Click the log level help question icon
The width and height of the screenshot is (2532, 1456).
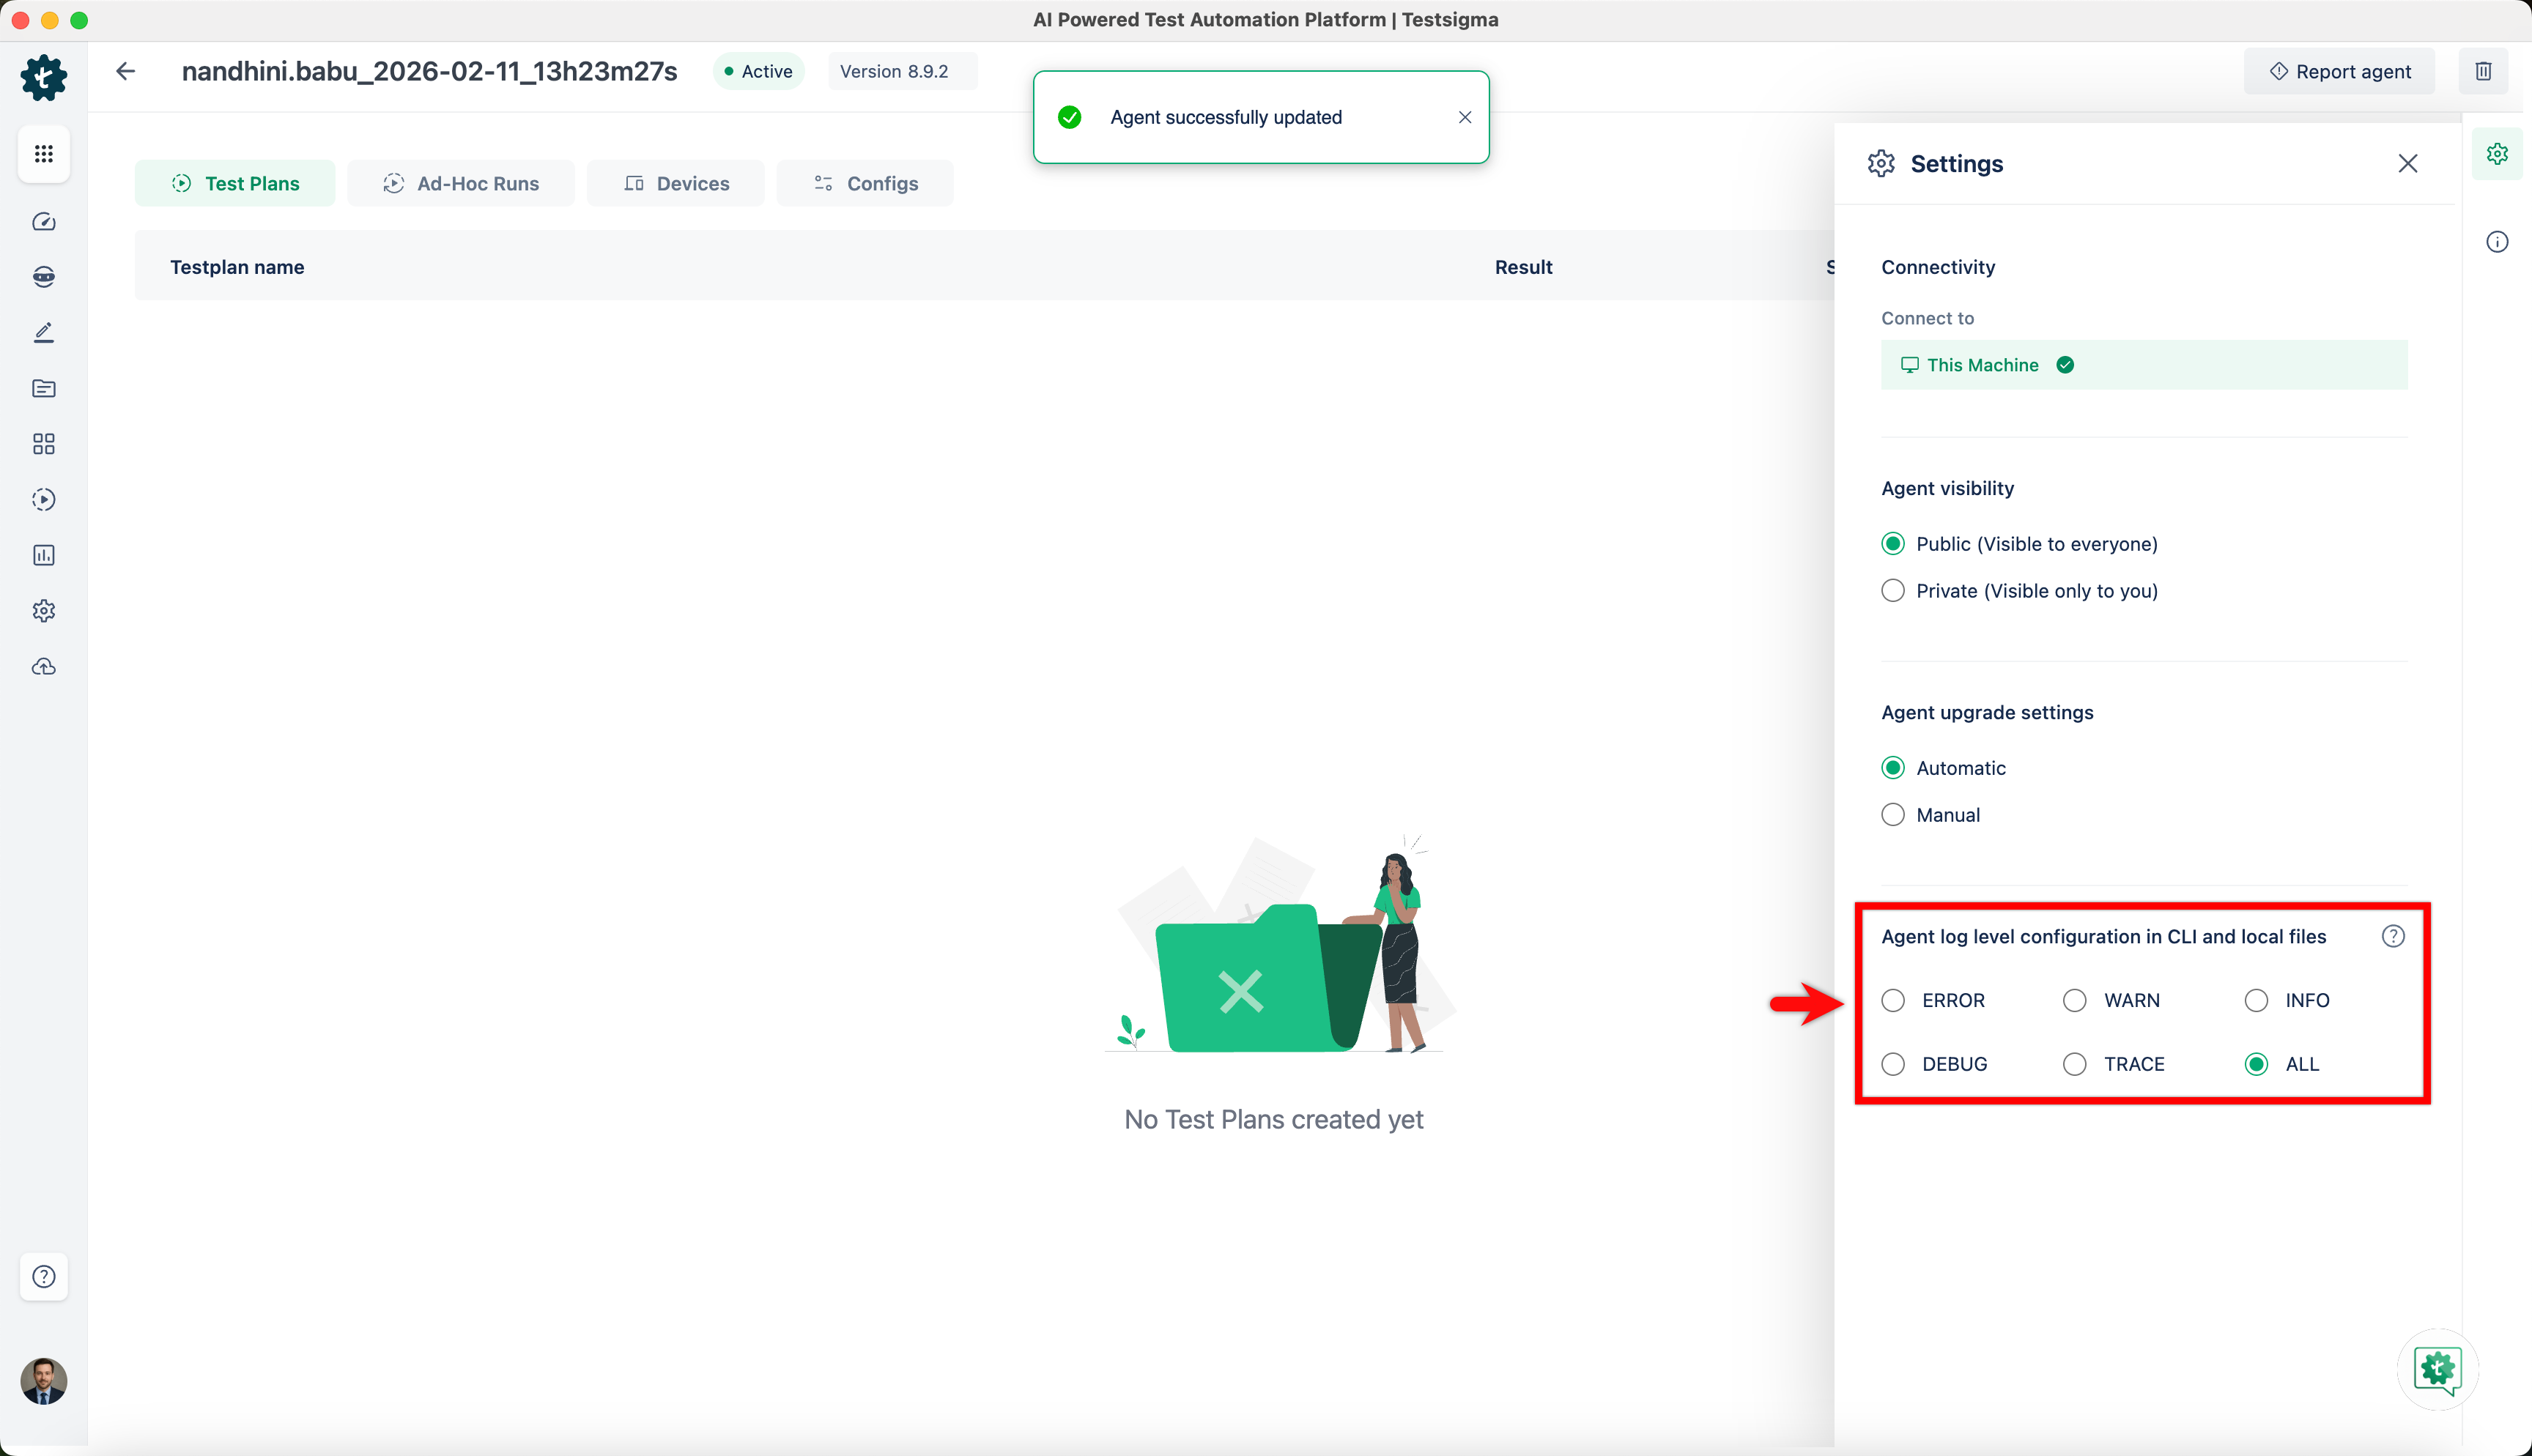pyautogui.click(x=2392, y=937)
